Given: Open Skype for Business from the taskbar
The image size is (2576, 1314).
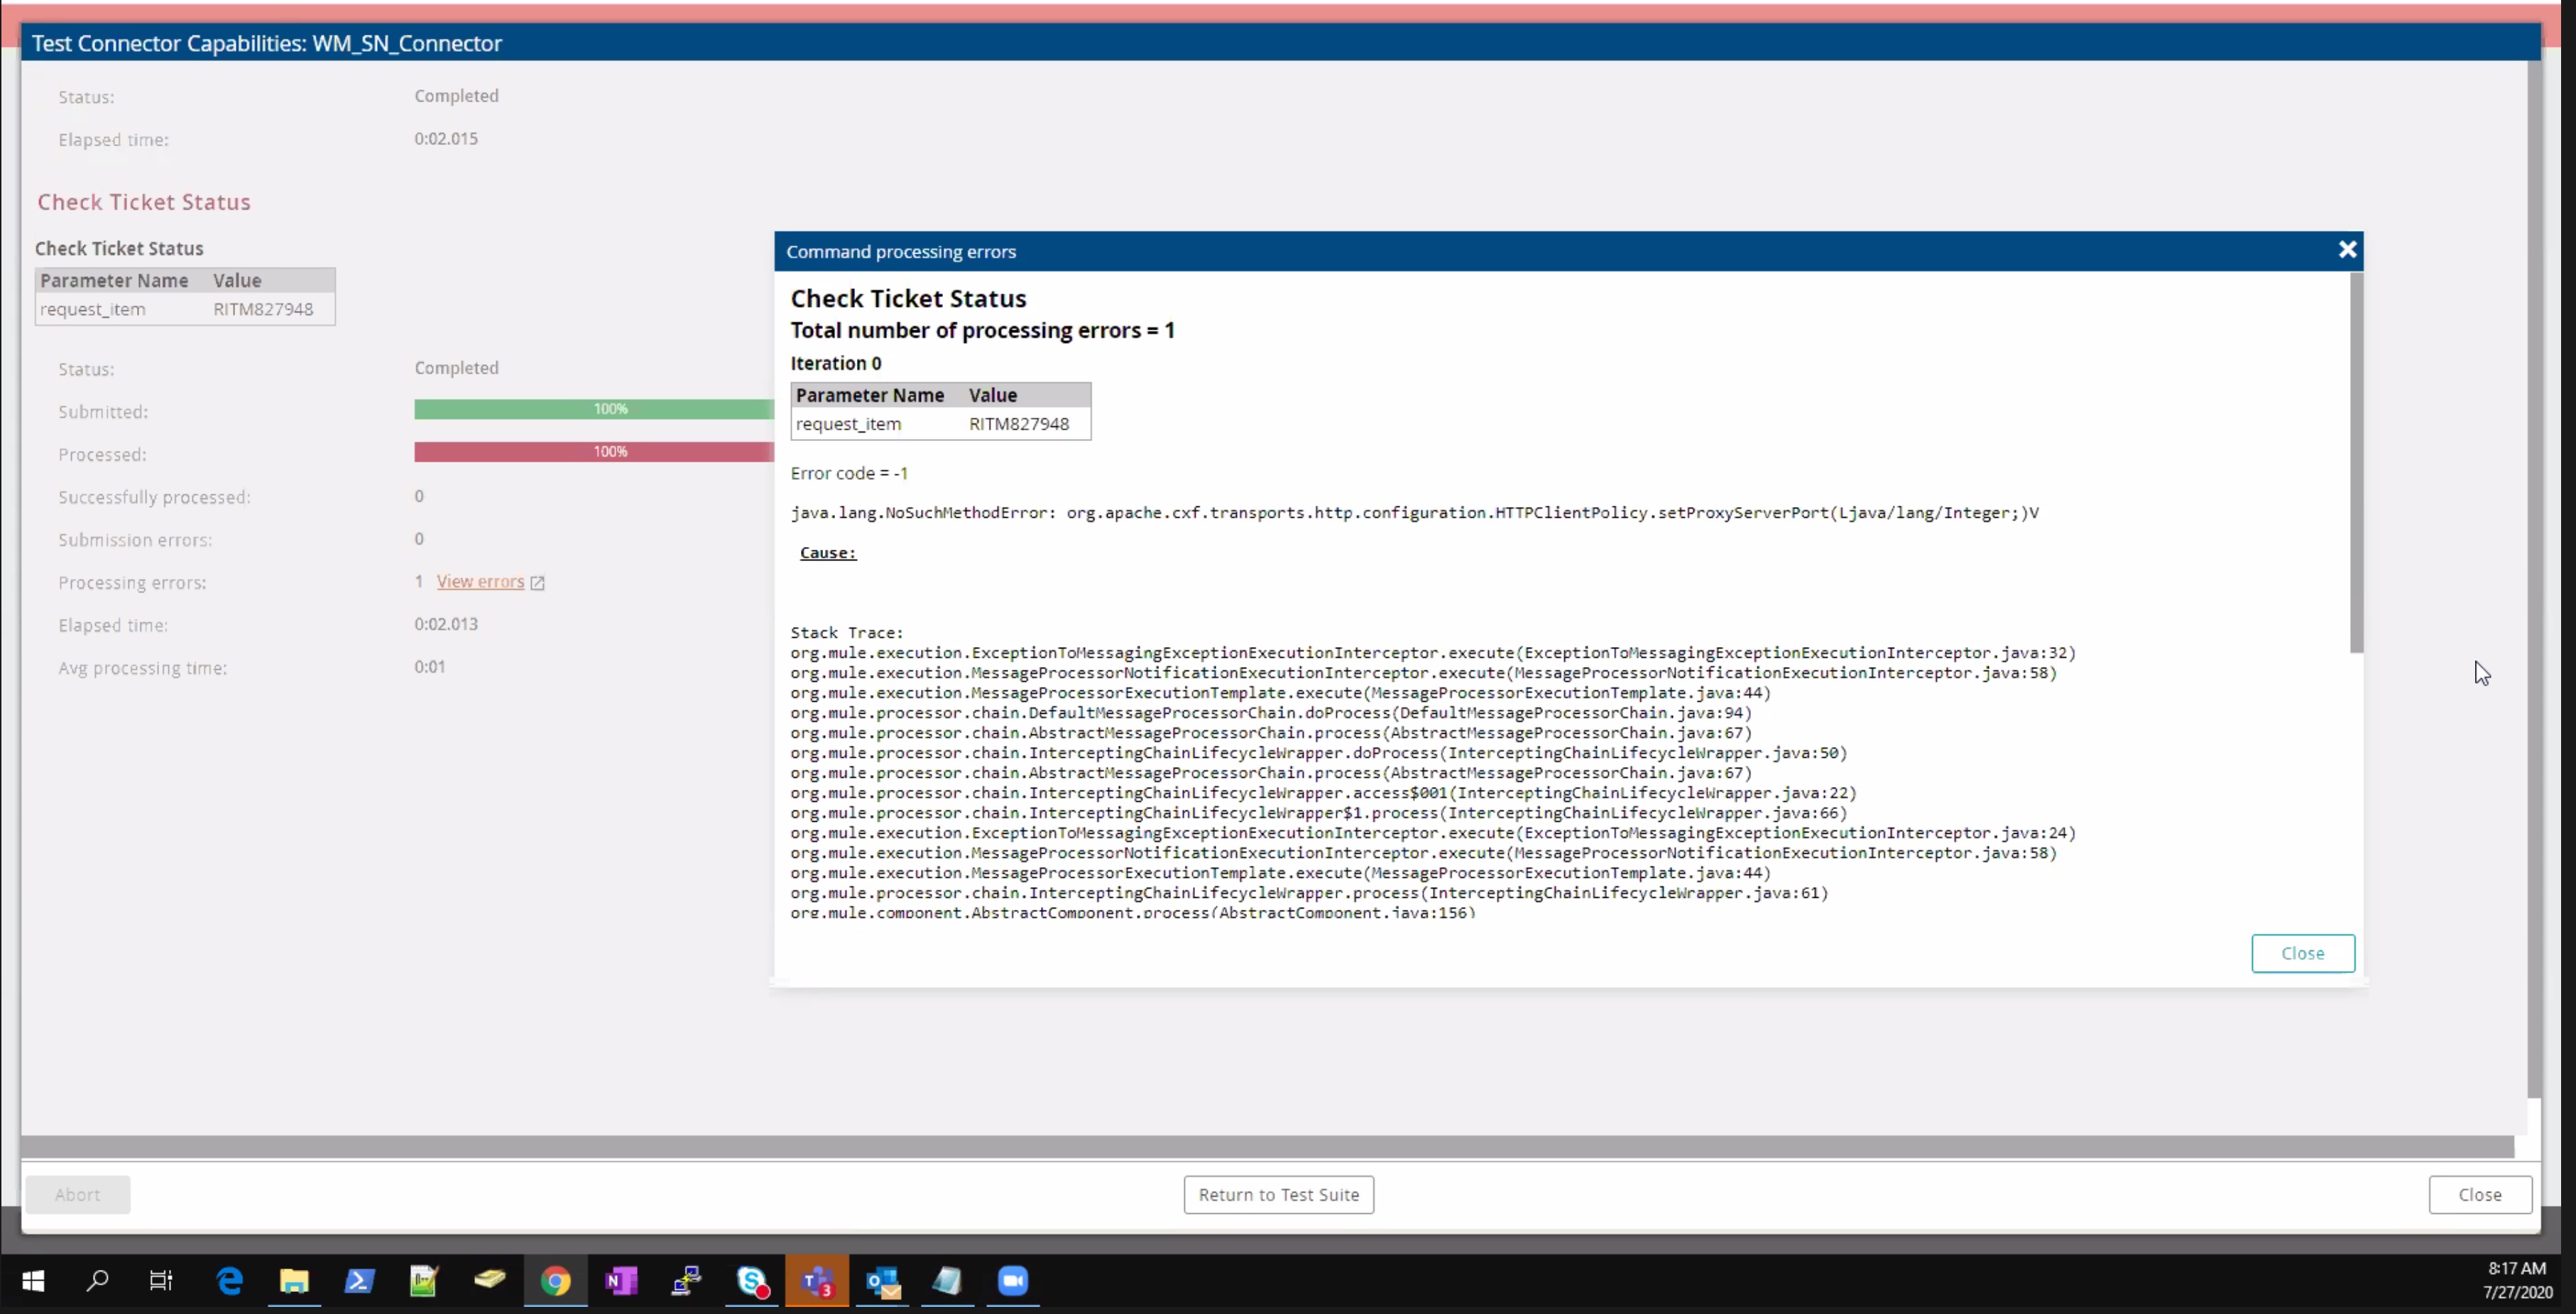Looking at the screenshot, I should coord(752,1281).
